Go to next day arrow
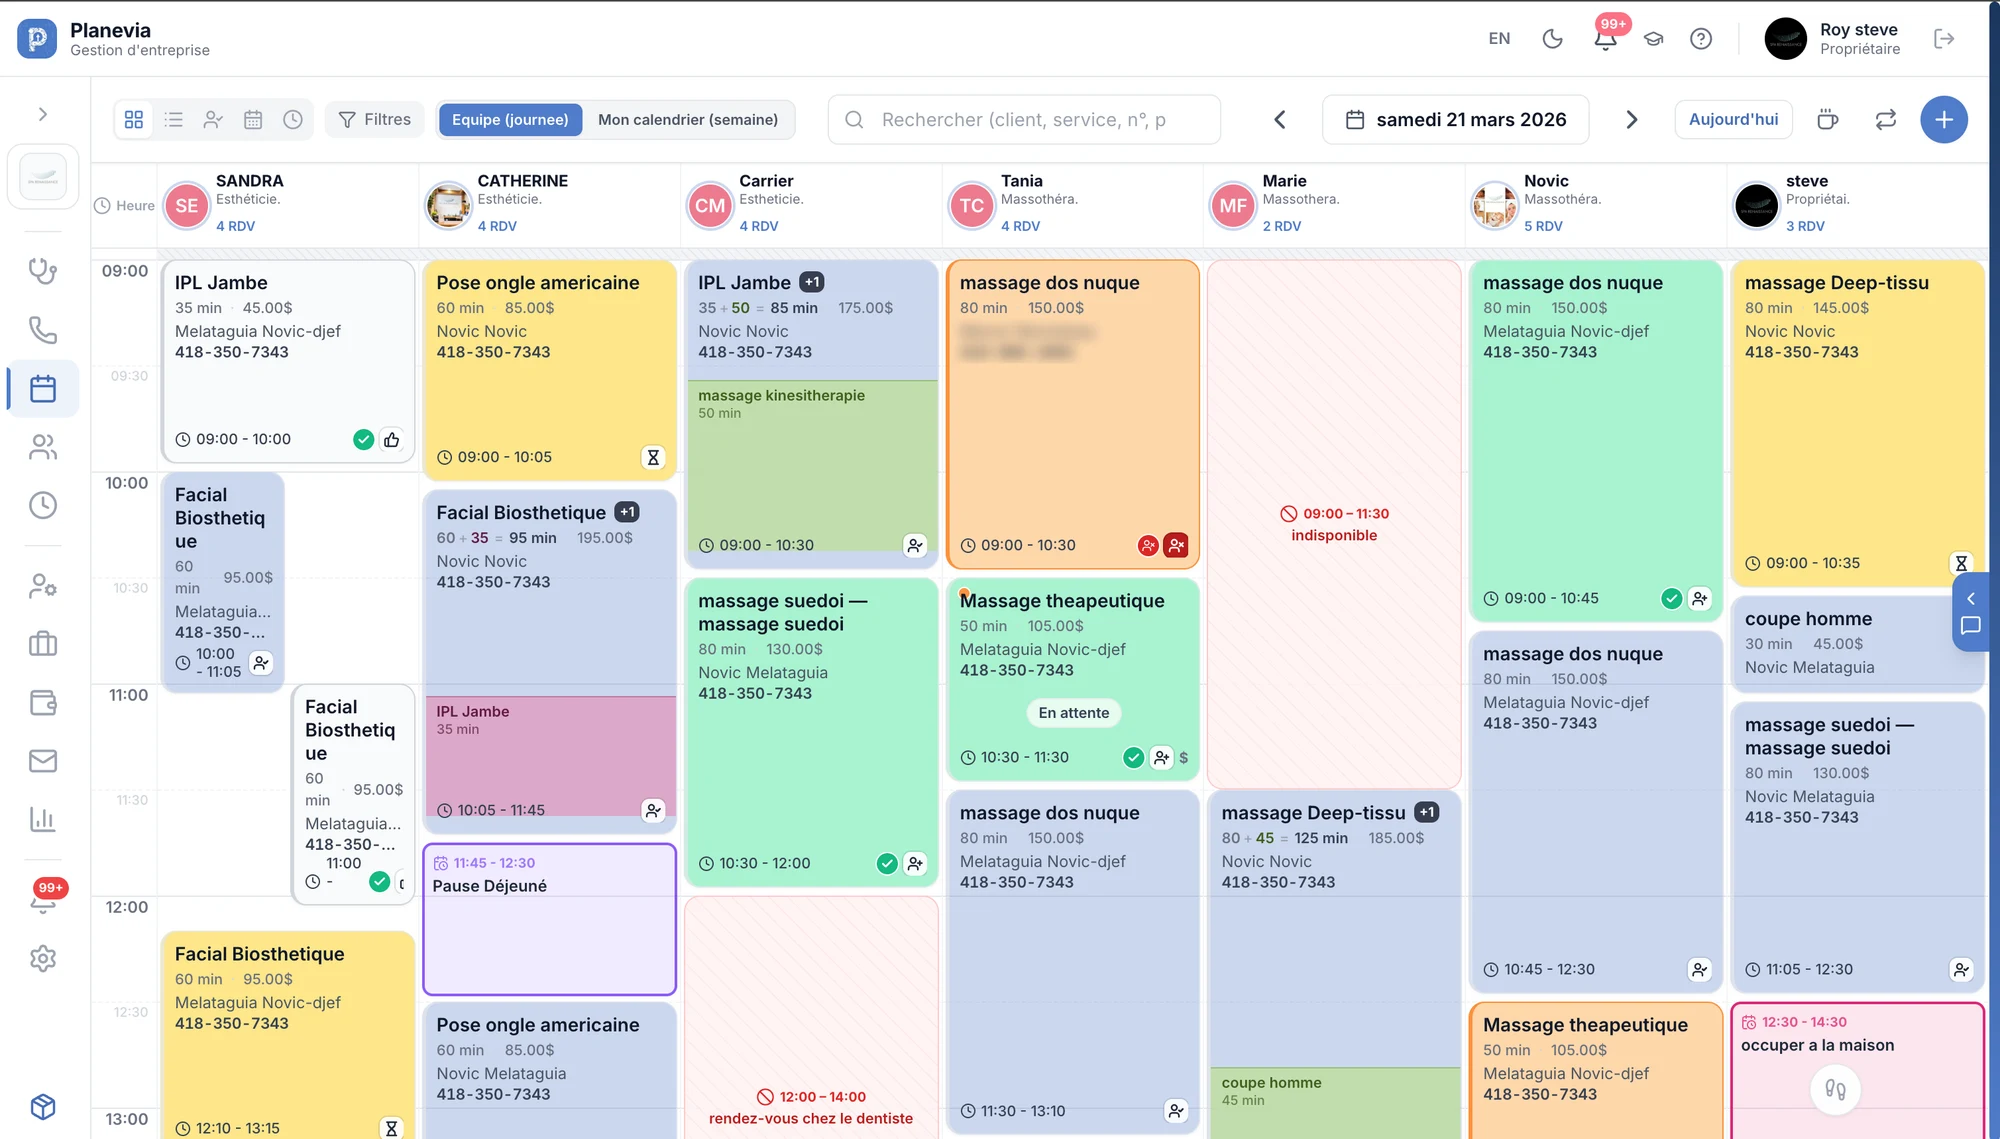Viewport: 2000px width, 1139px height. tap(1632, 120)
